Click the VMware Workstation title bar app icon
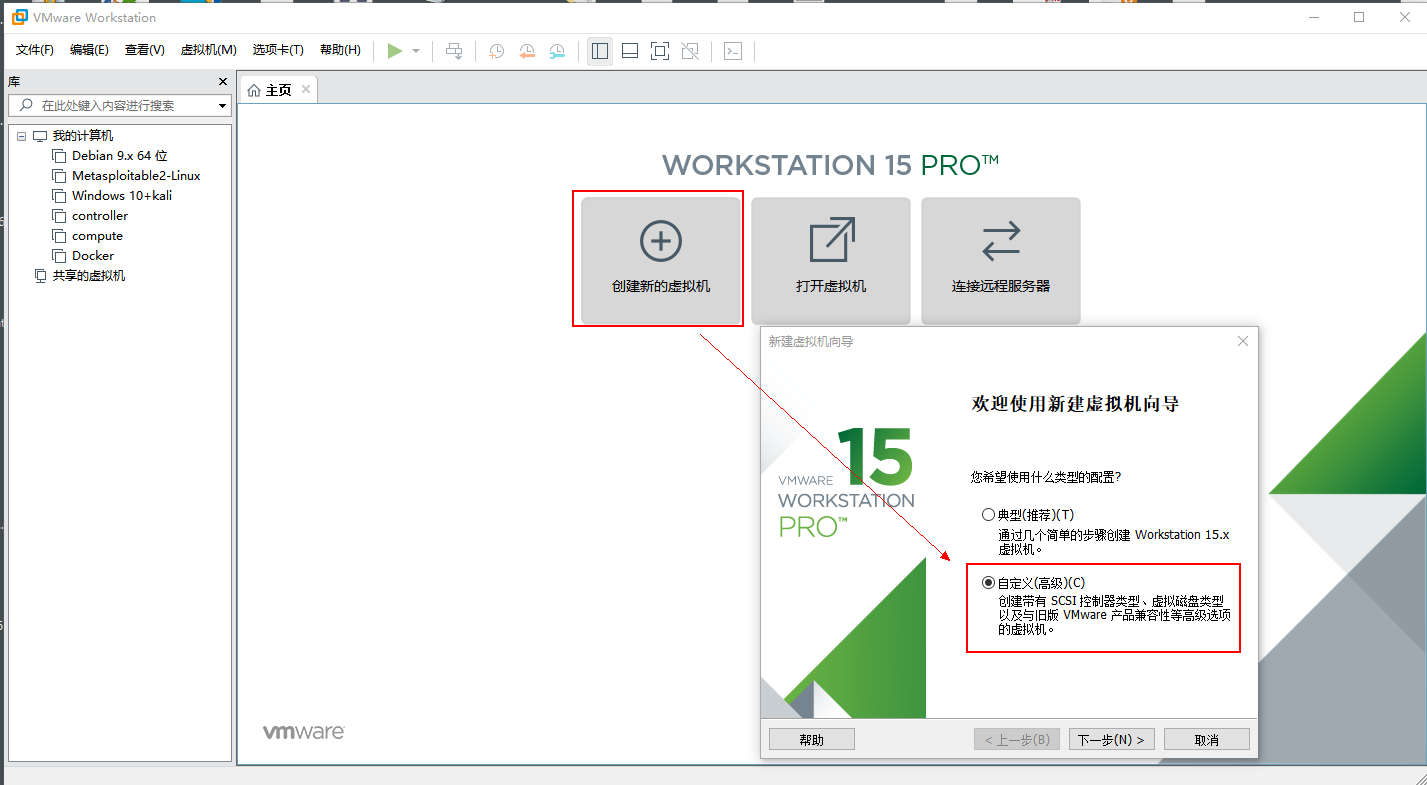1427x785 pixels. (x=18, y=17)
